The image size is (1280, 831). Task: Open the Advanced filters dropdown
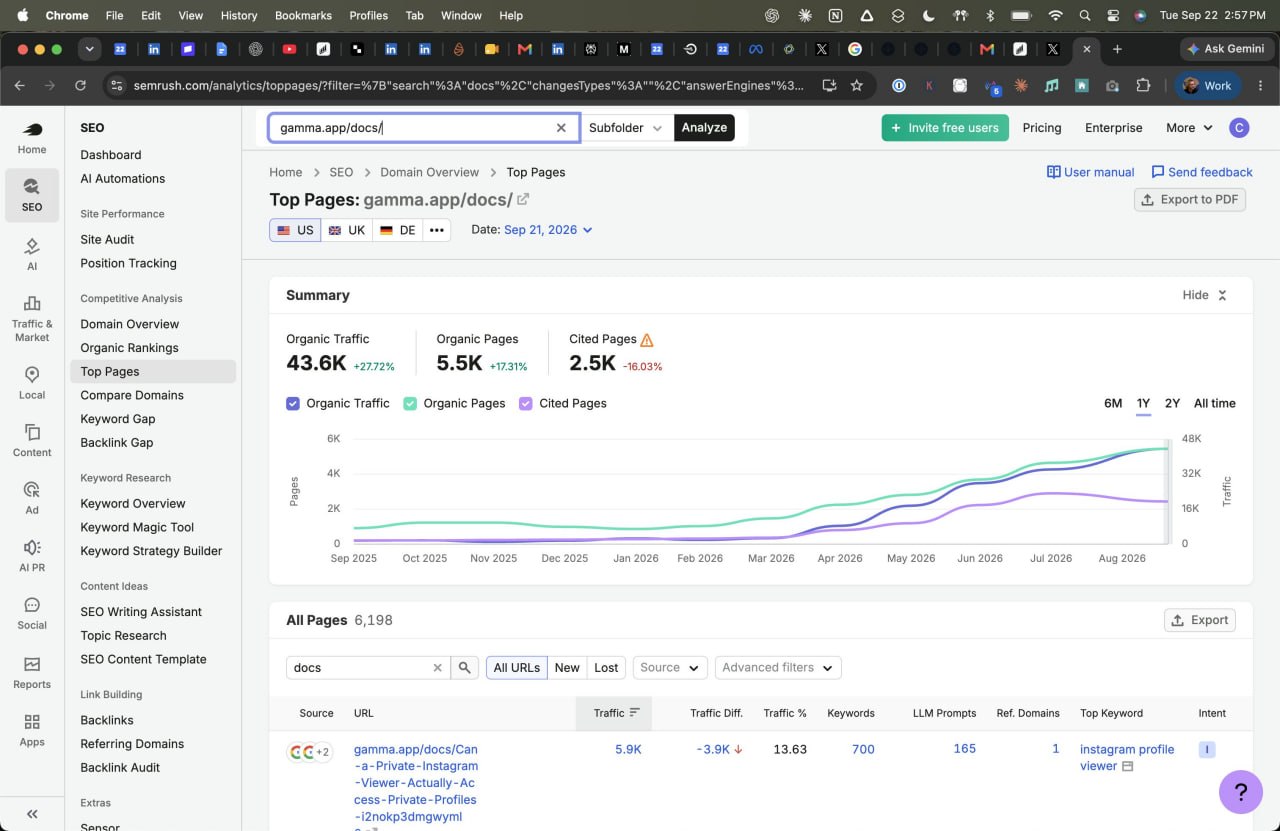tap(778, 668)
